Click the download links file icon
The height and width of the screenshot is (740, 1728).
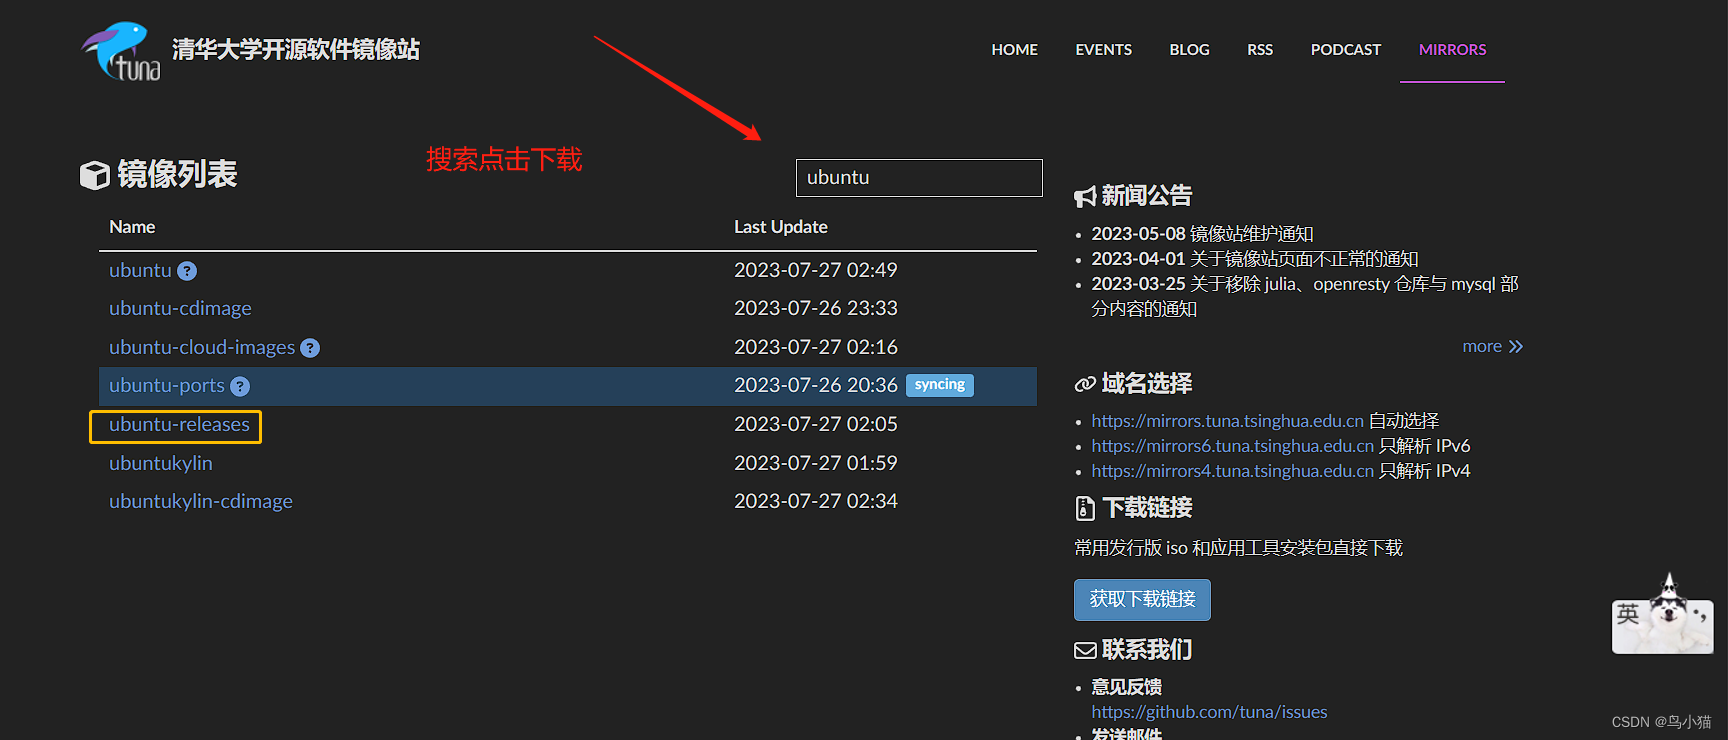coord(1085,508)
